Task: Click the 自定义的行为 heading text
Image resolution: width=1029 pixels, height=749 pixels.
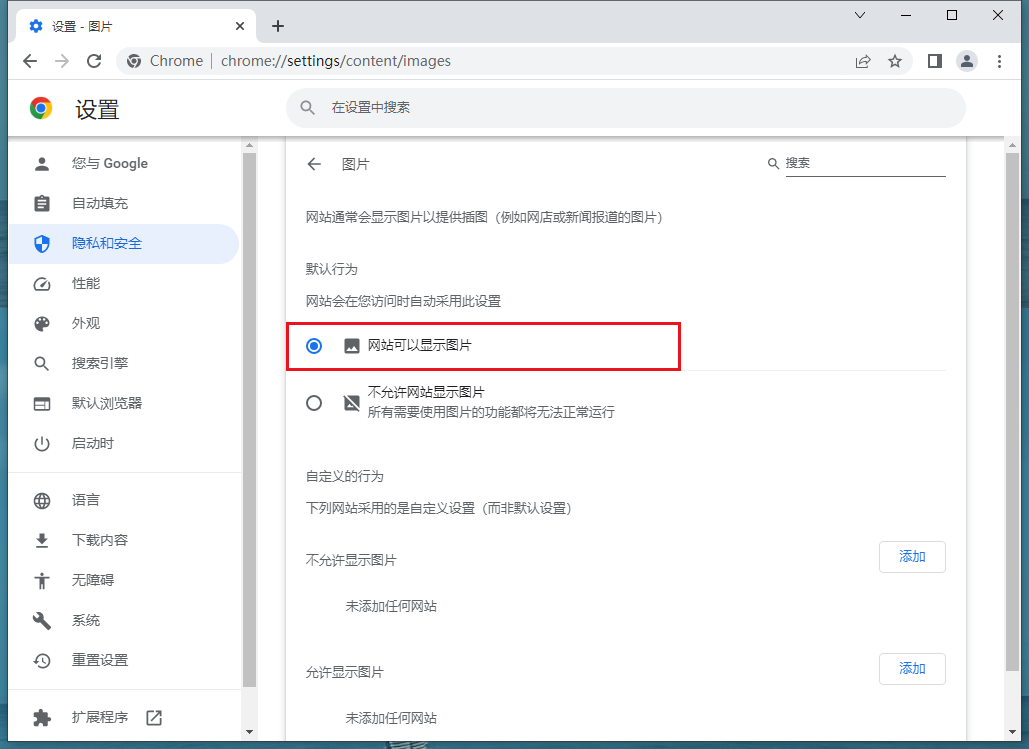Action: click(x=345, y=476)
